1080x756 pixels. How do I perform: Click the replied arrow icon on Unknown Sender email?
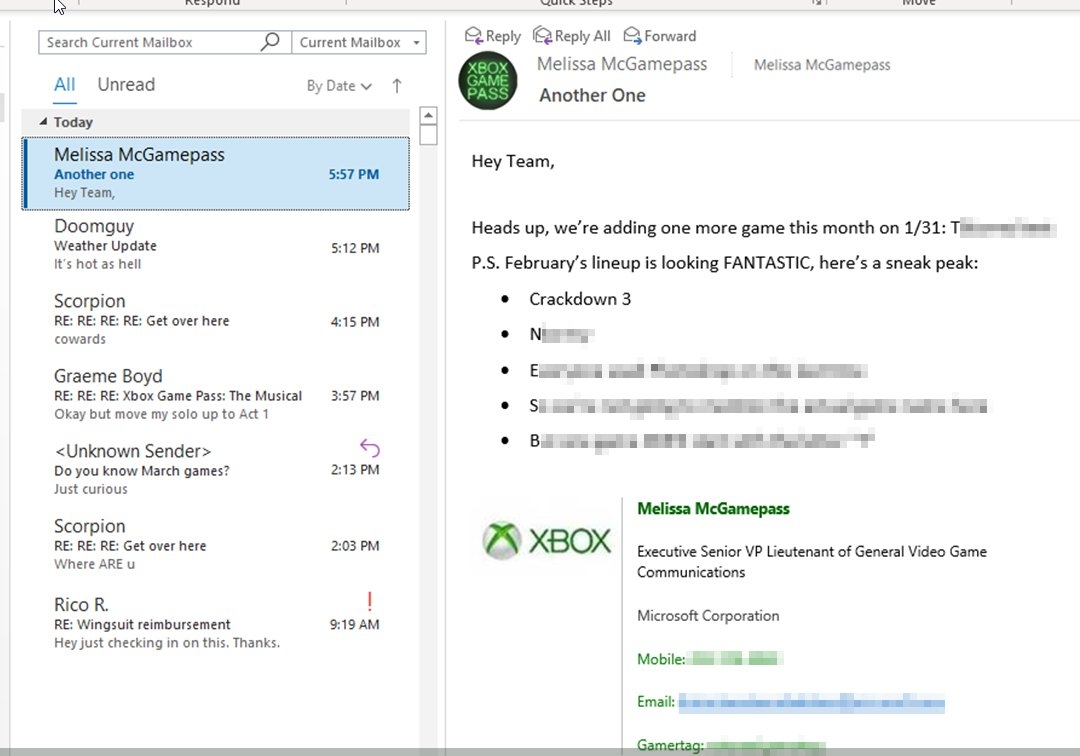(x=370, y=448)
